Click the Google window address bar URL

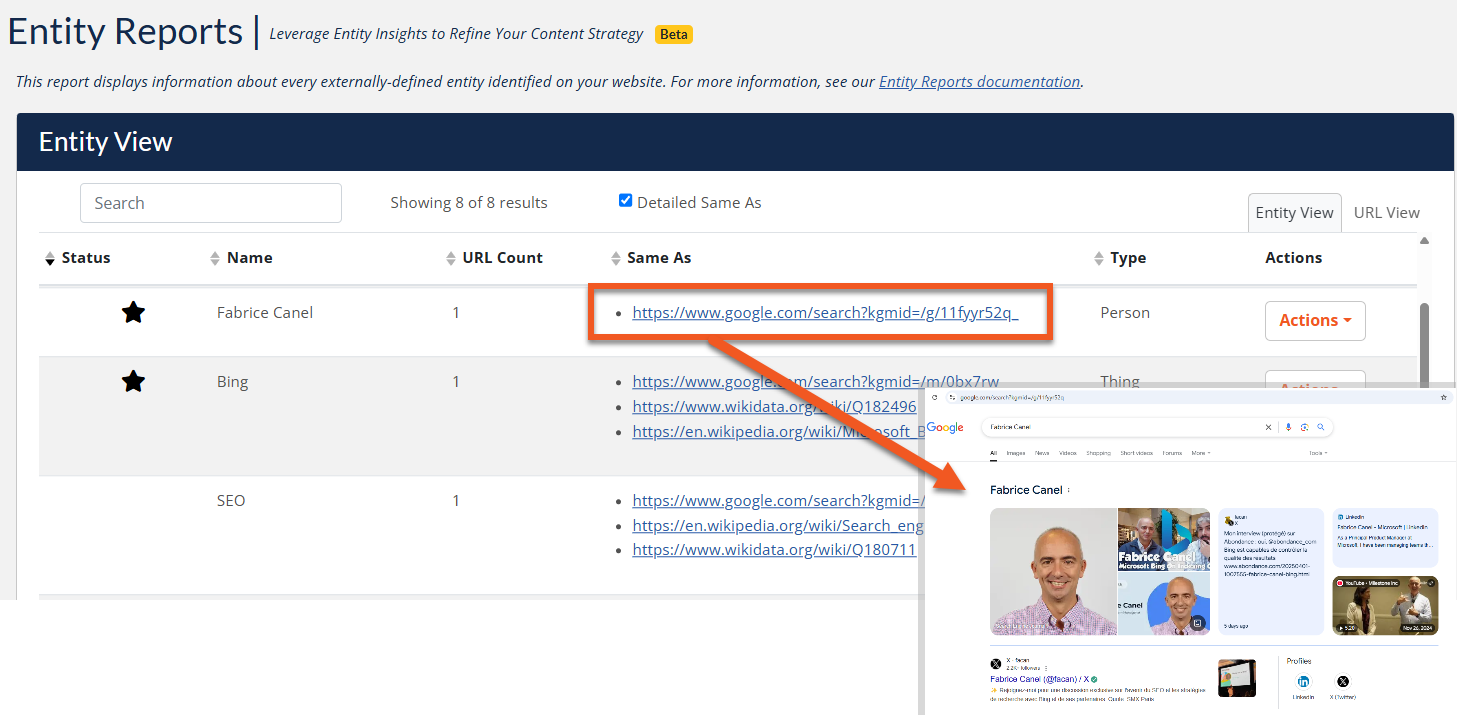tap(1011, 397)
